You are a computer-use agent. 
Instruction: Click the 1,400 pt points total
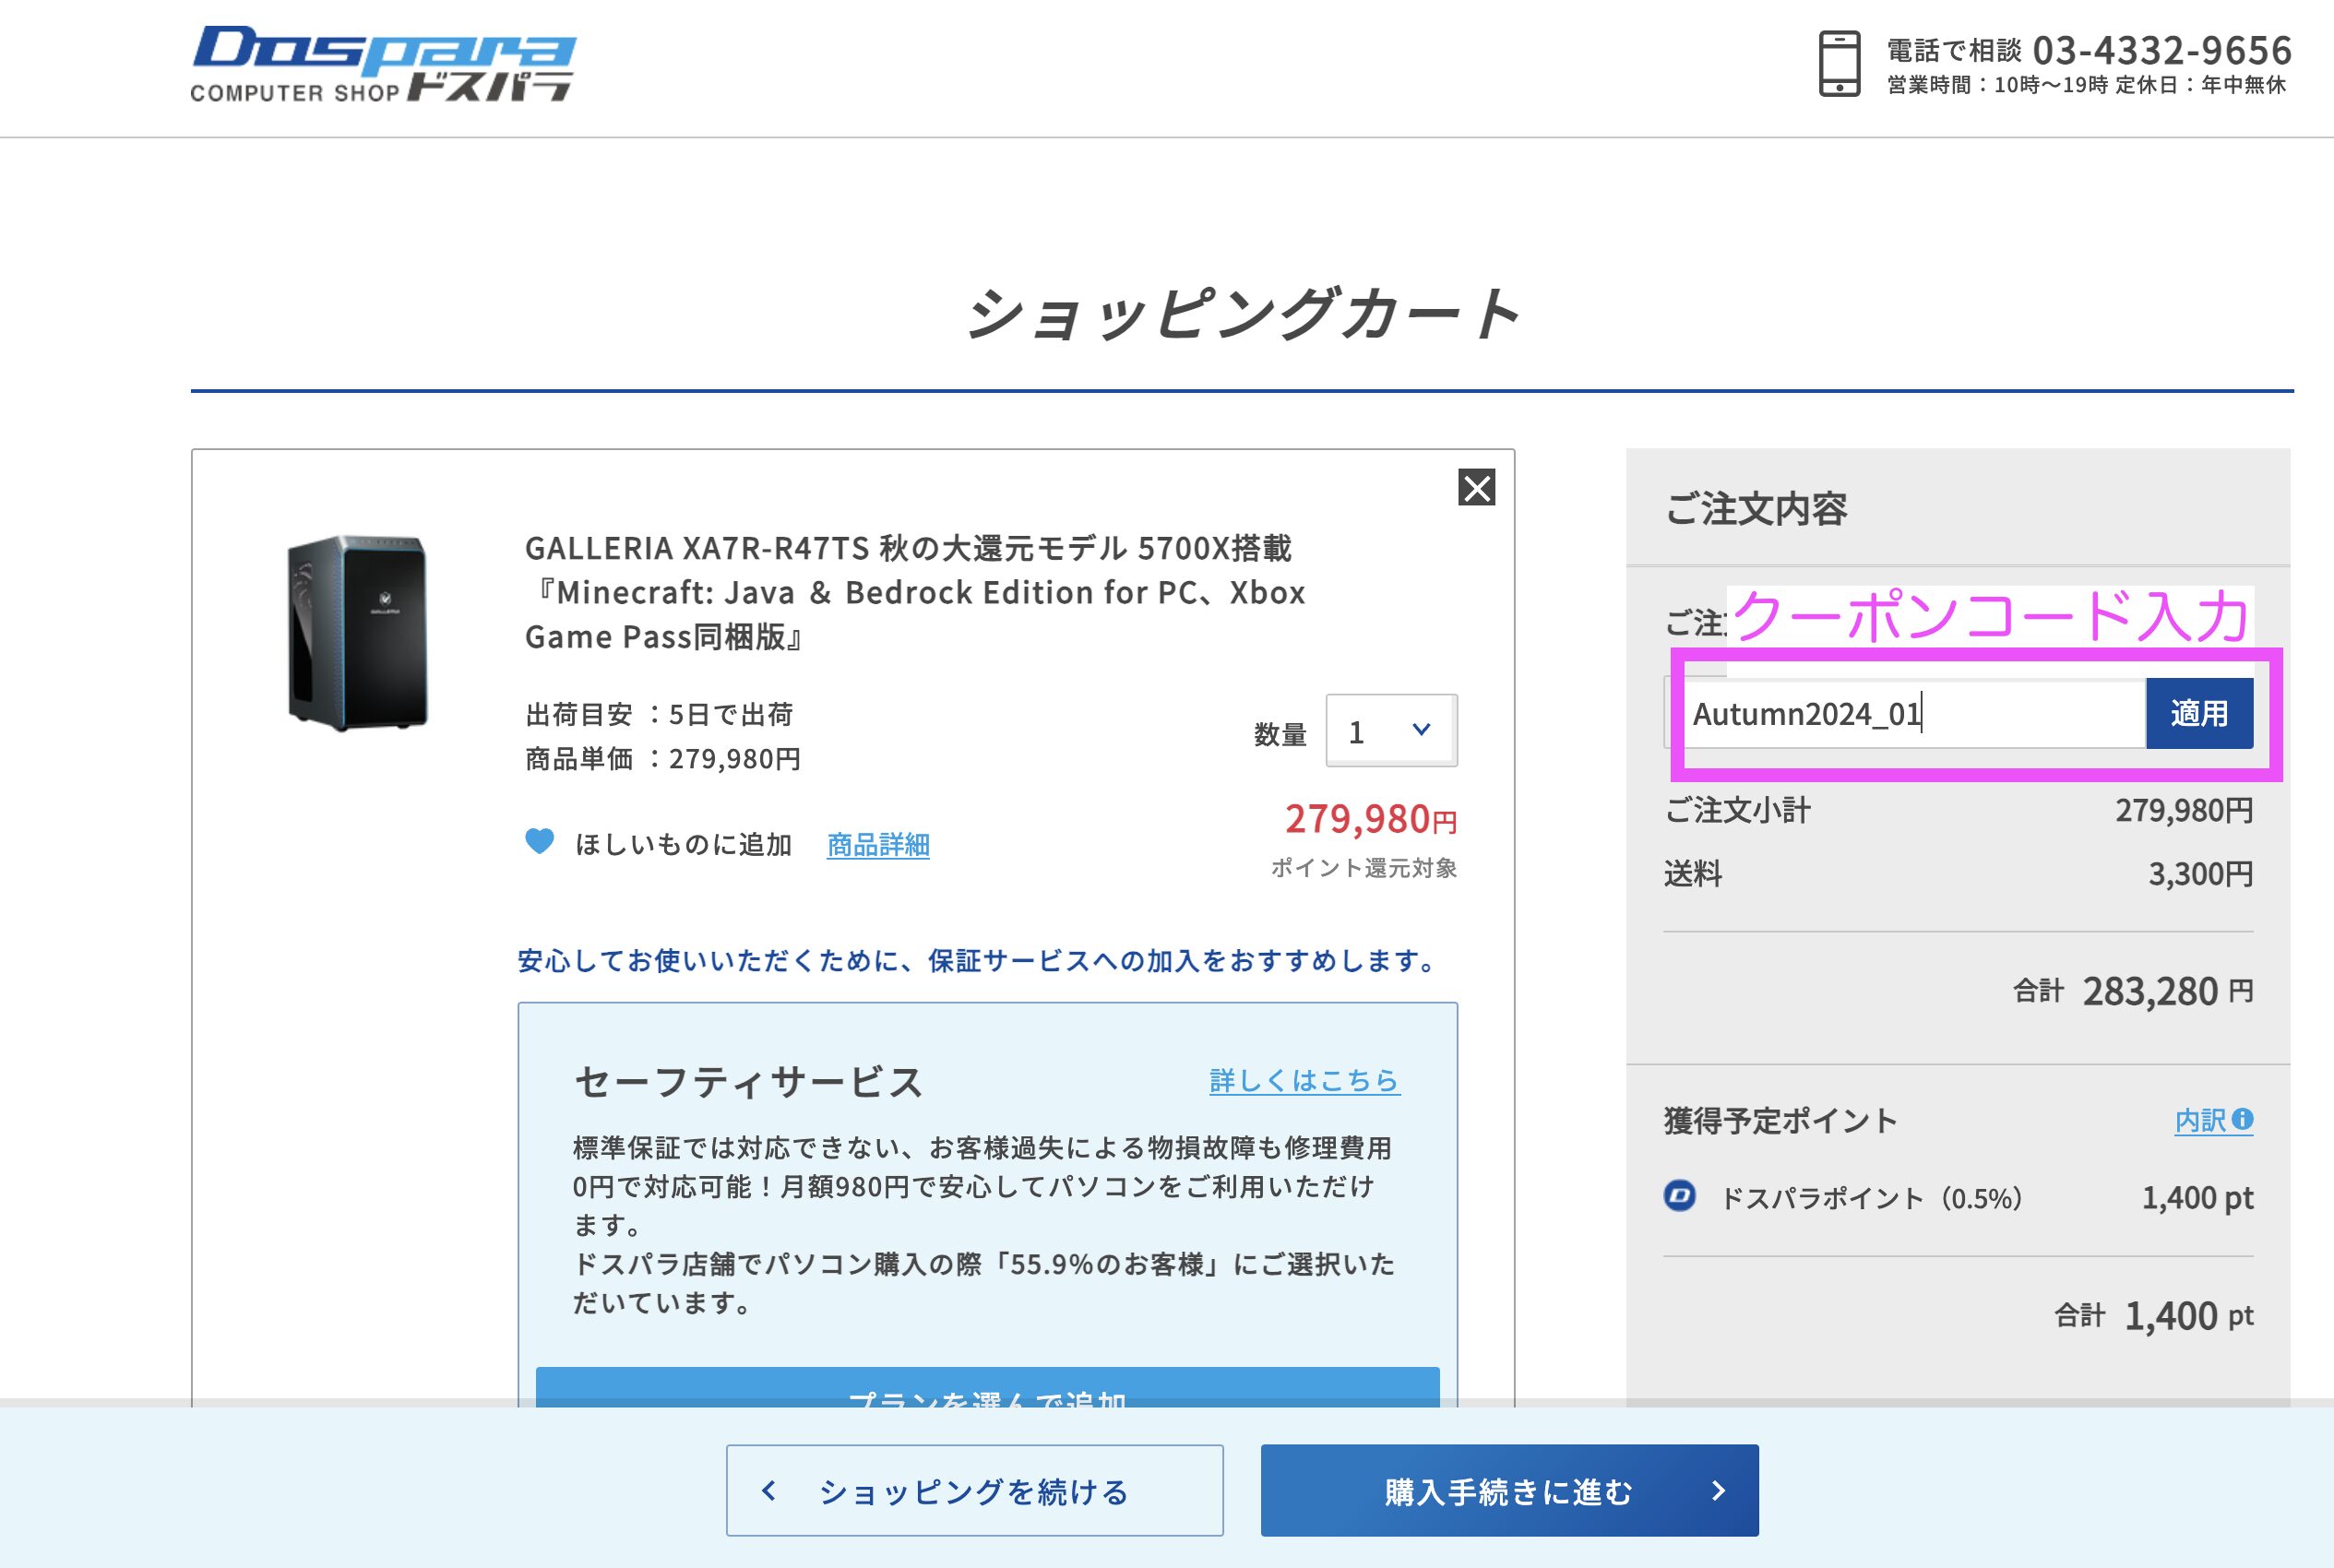(2188, 1316)
